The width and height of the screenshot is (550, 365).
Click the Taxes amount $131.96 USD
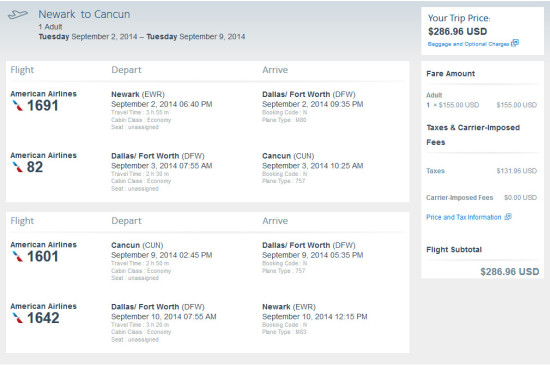(x=517, y=171)
